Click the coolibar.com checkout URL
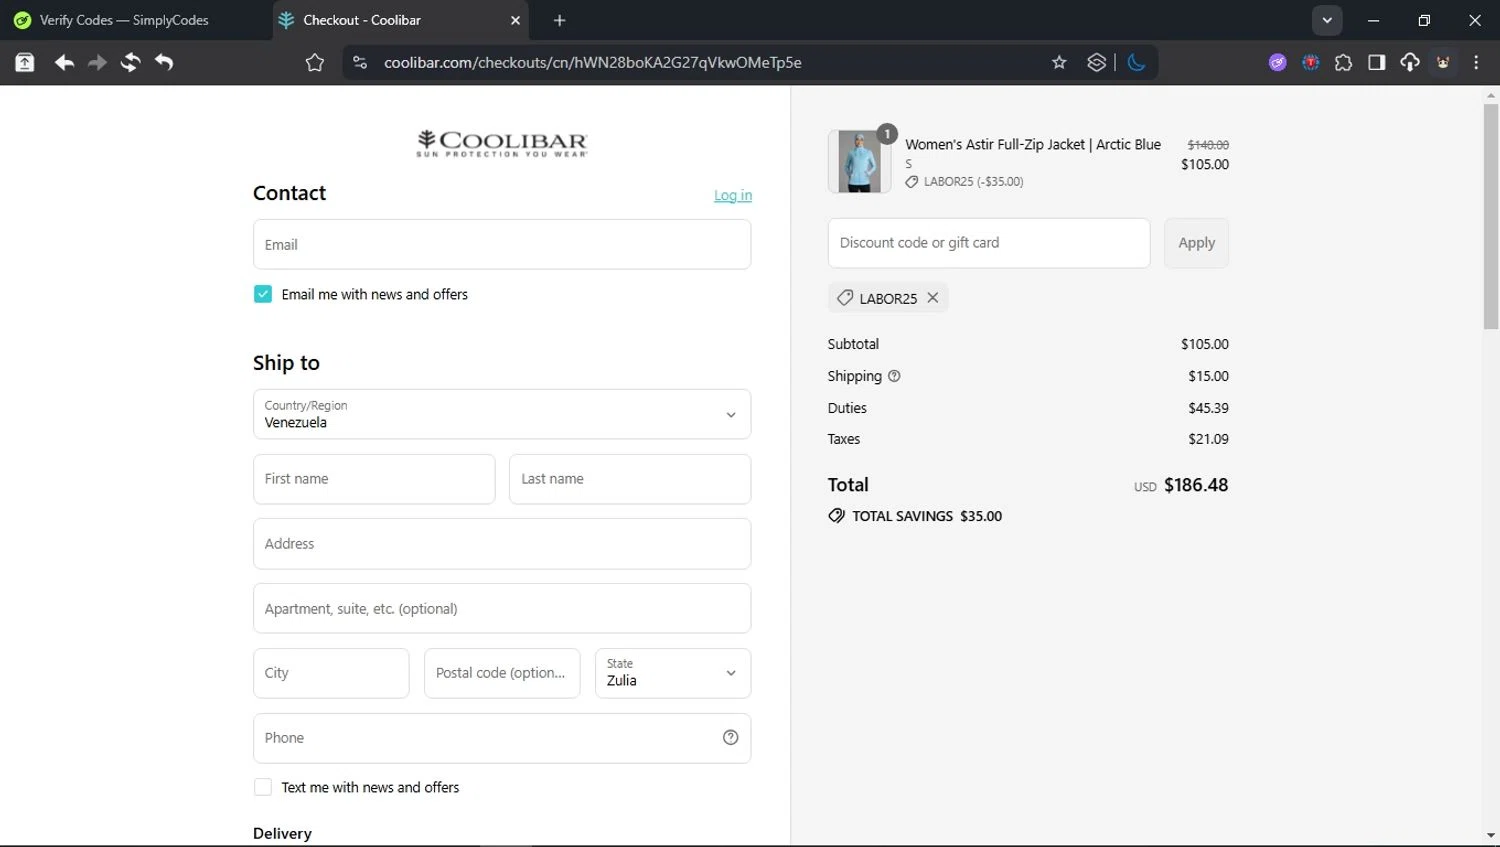The image size is (1500, 847). 592,62
